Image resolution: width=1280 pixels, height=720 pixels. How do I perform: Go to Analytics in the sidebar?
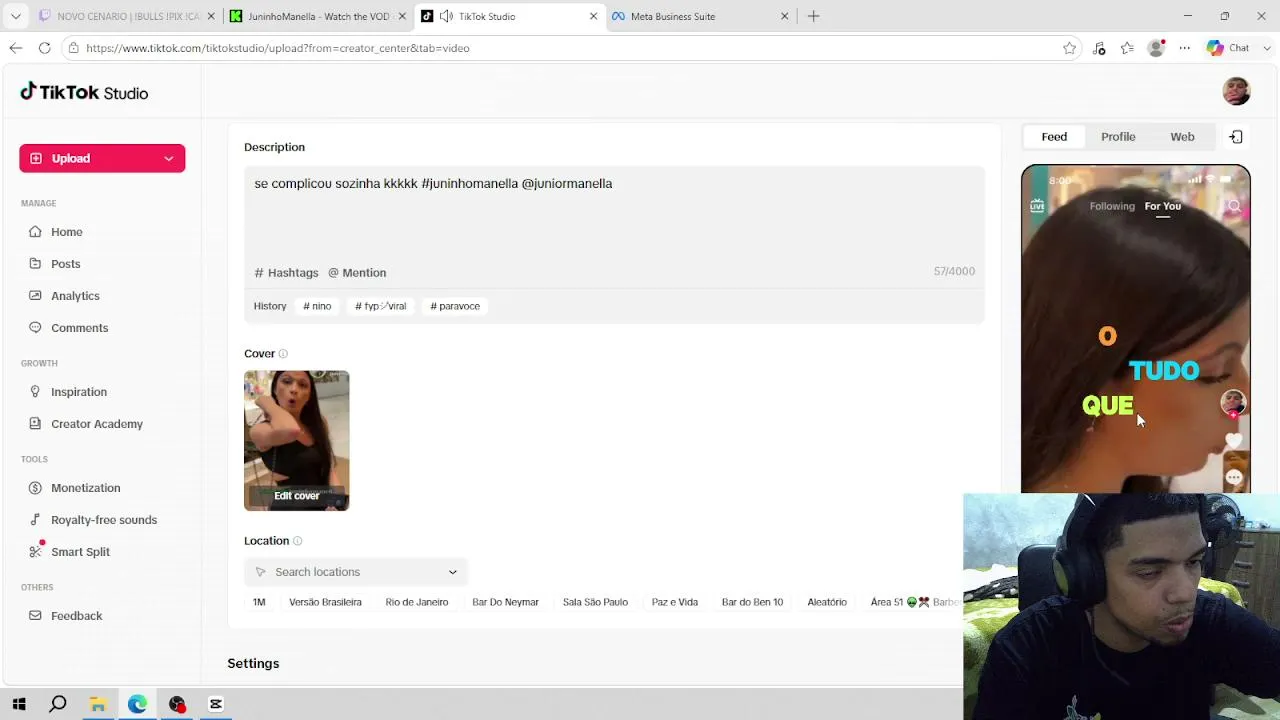75,296
